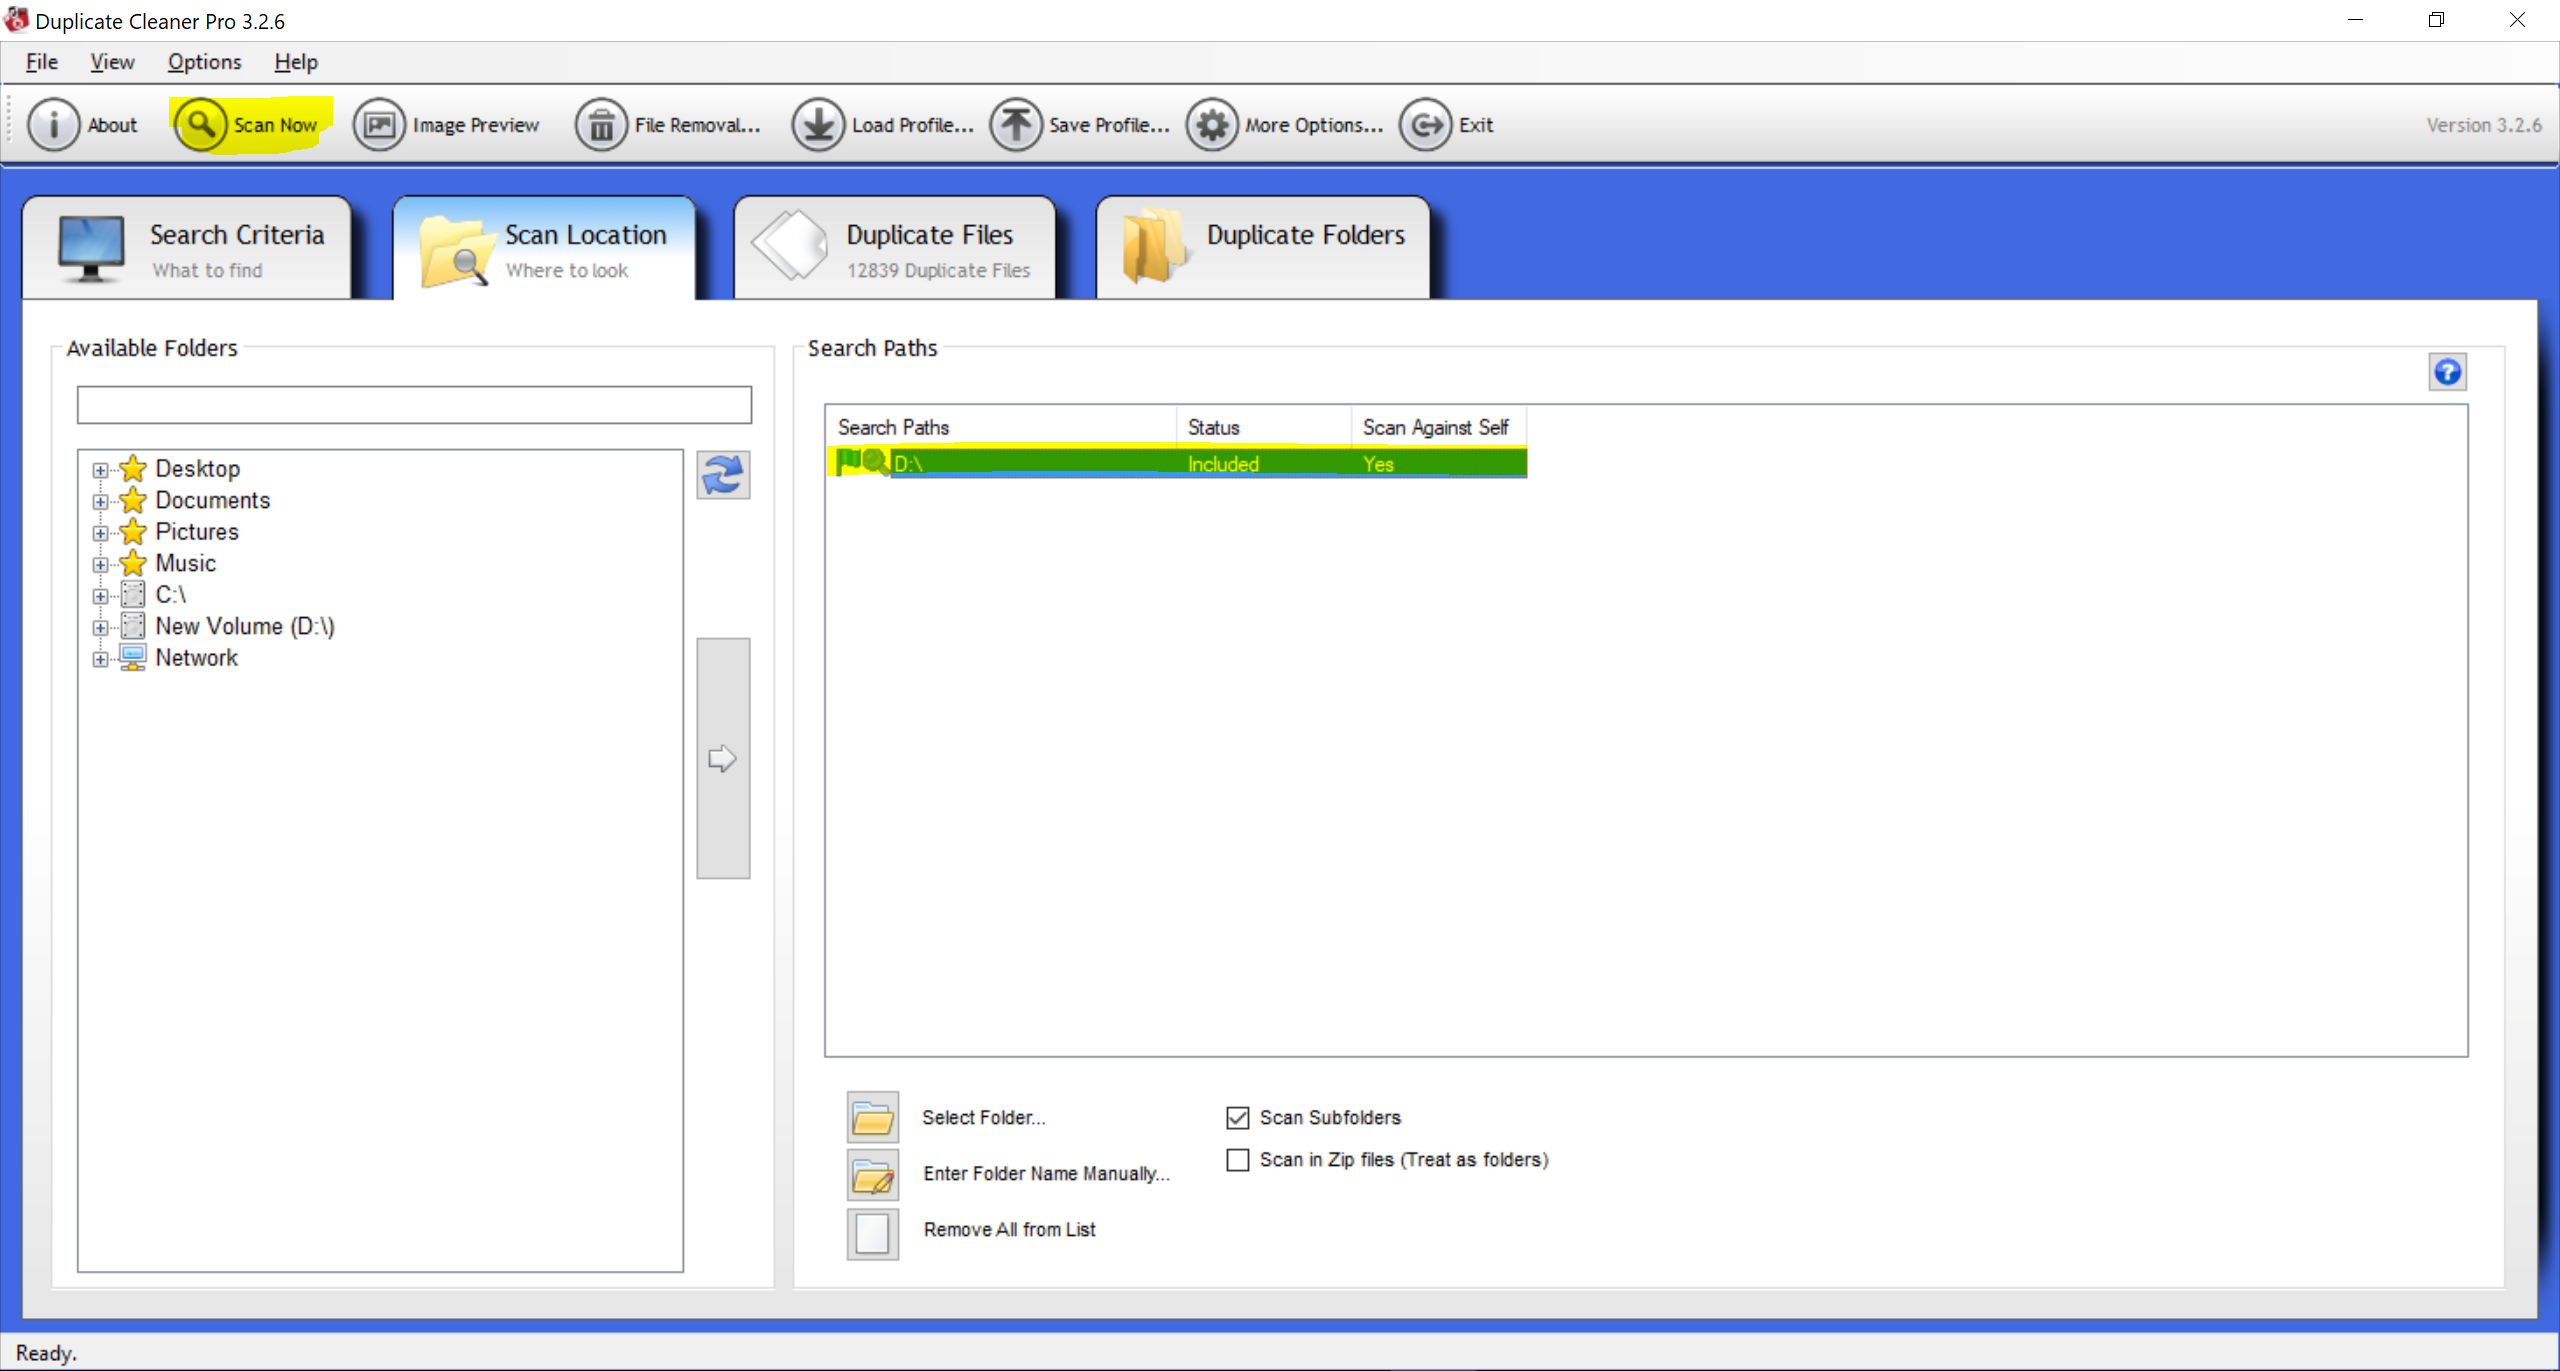Expand the New Volume (D:\) tree node
The image size is (2560, 1371).
click(100, 628)
